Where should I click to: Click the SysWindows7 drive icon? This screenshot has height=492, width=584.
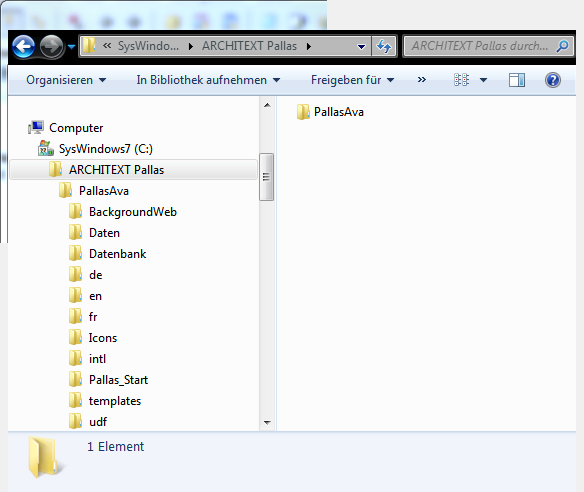click(x=46, y=148)
